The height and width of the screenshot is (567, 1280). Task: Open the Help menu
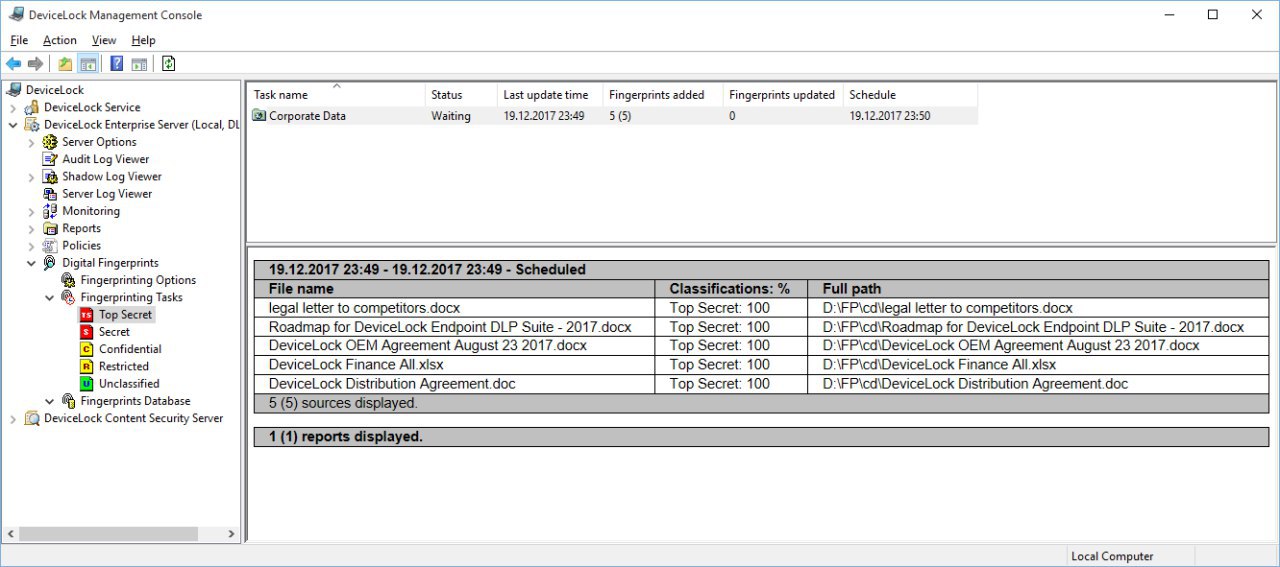pyautogui.click(x=143, y=40)
